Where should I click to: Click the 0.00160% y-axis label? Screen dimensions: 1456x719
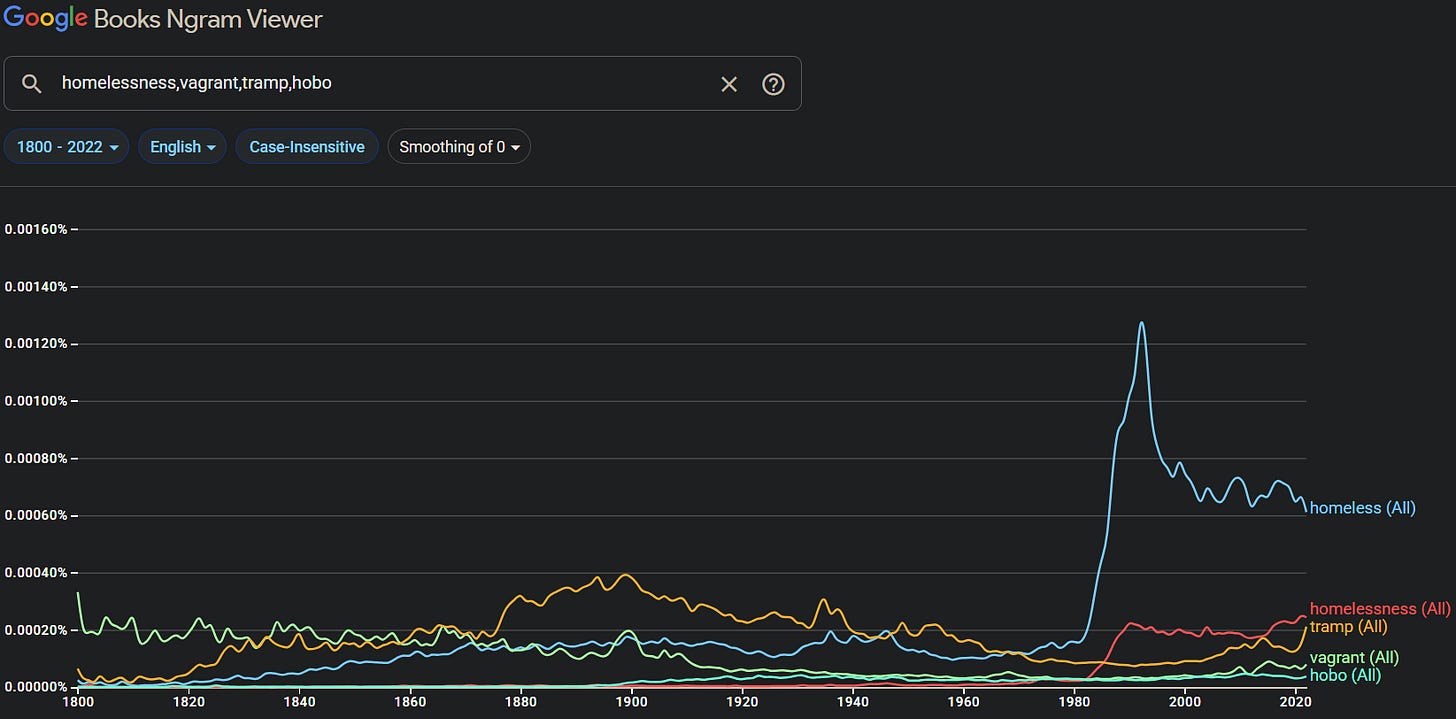pyautogui.click(x=36, y=229)
